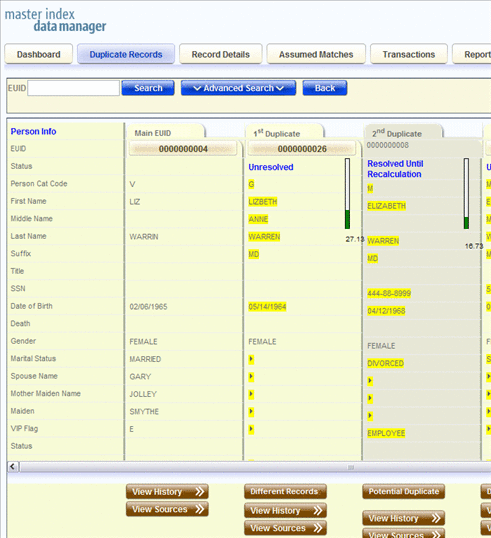
Task: Click mother maiden name JOLLEY
Action: (143, 394)
